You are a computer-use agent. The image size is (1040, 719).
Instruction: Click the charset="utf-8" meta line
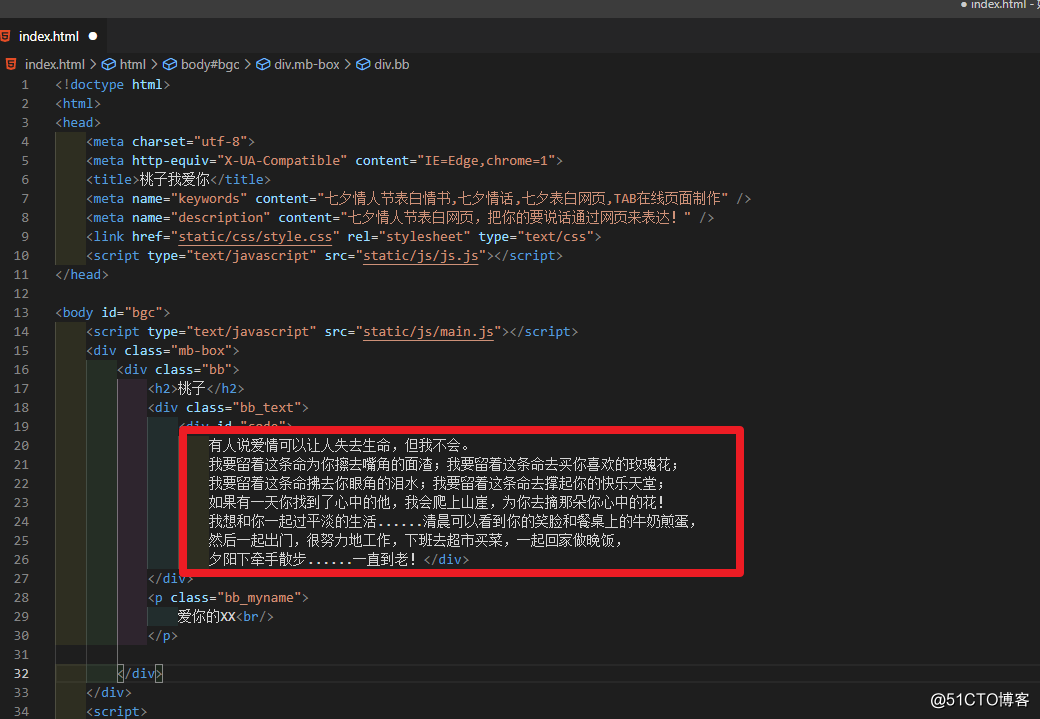[170, 142]
